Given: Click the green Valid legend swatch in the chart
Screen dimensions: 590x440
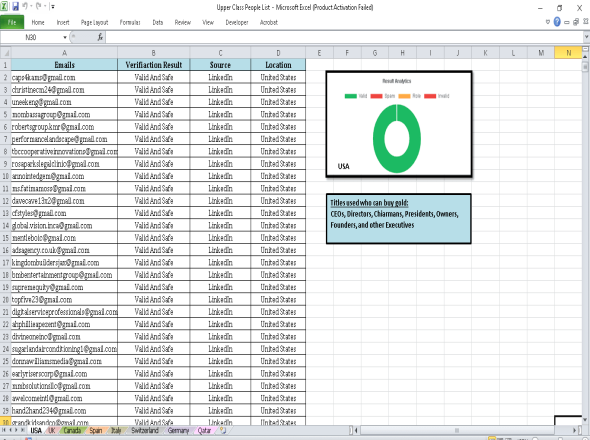Looking at the screenshot, I should click(351, 96).
